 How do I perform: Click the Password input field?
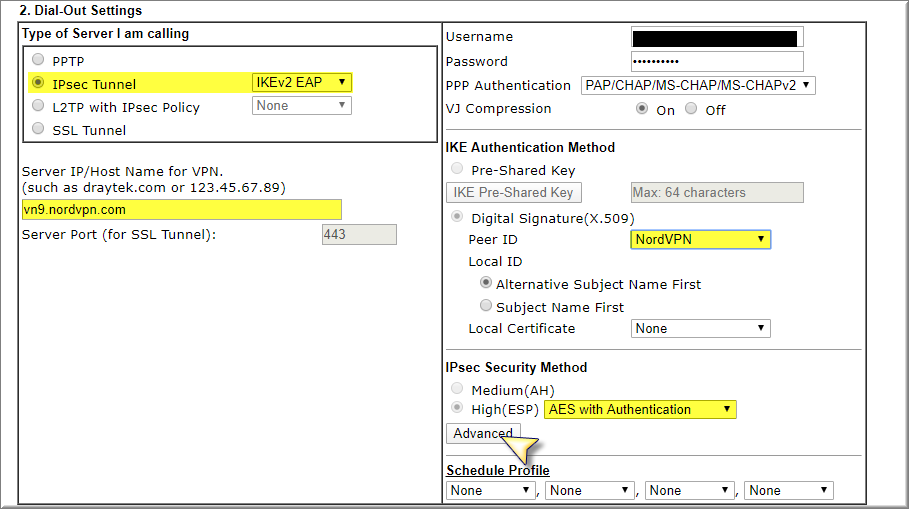717,61
